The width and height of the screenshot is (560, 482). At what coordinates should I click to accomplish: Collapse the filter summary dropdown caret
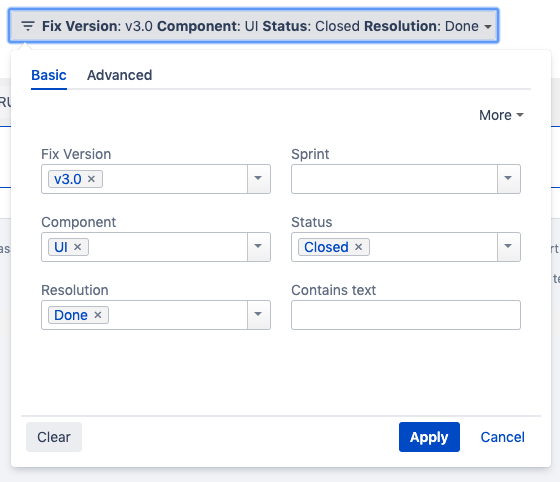(488, 26)
